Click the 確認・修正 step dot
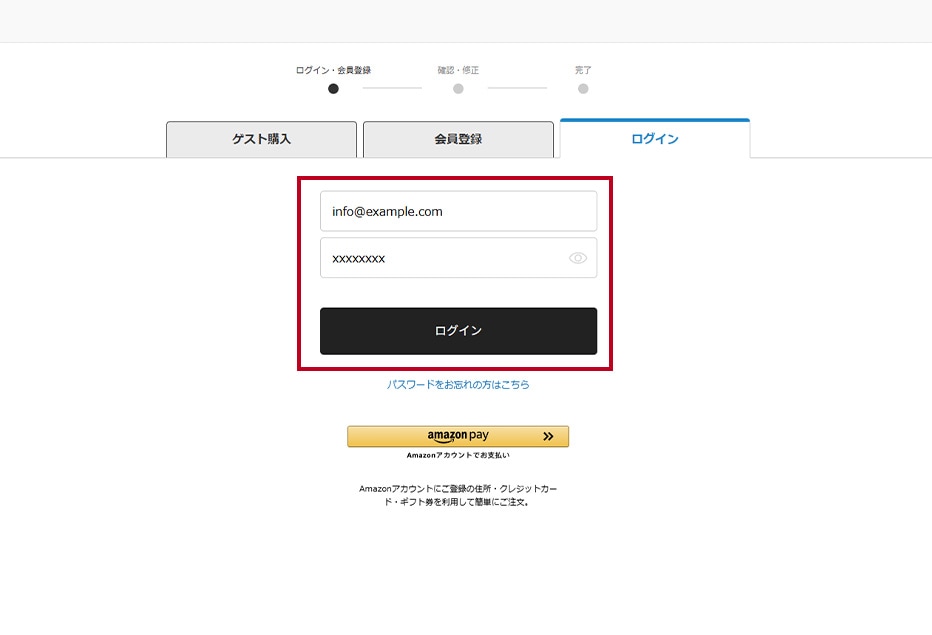This screenshot has height=635, width=932. point(458,89)
